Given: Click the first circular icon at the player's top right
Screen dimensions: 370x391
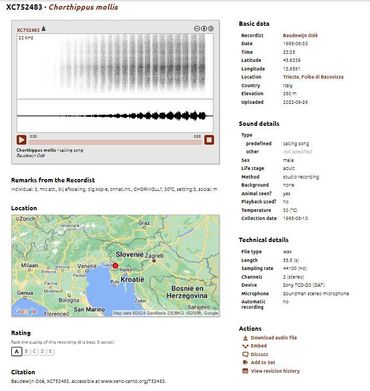Looking at the screenshot, I should (197, 28).
